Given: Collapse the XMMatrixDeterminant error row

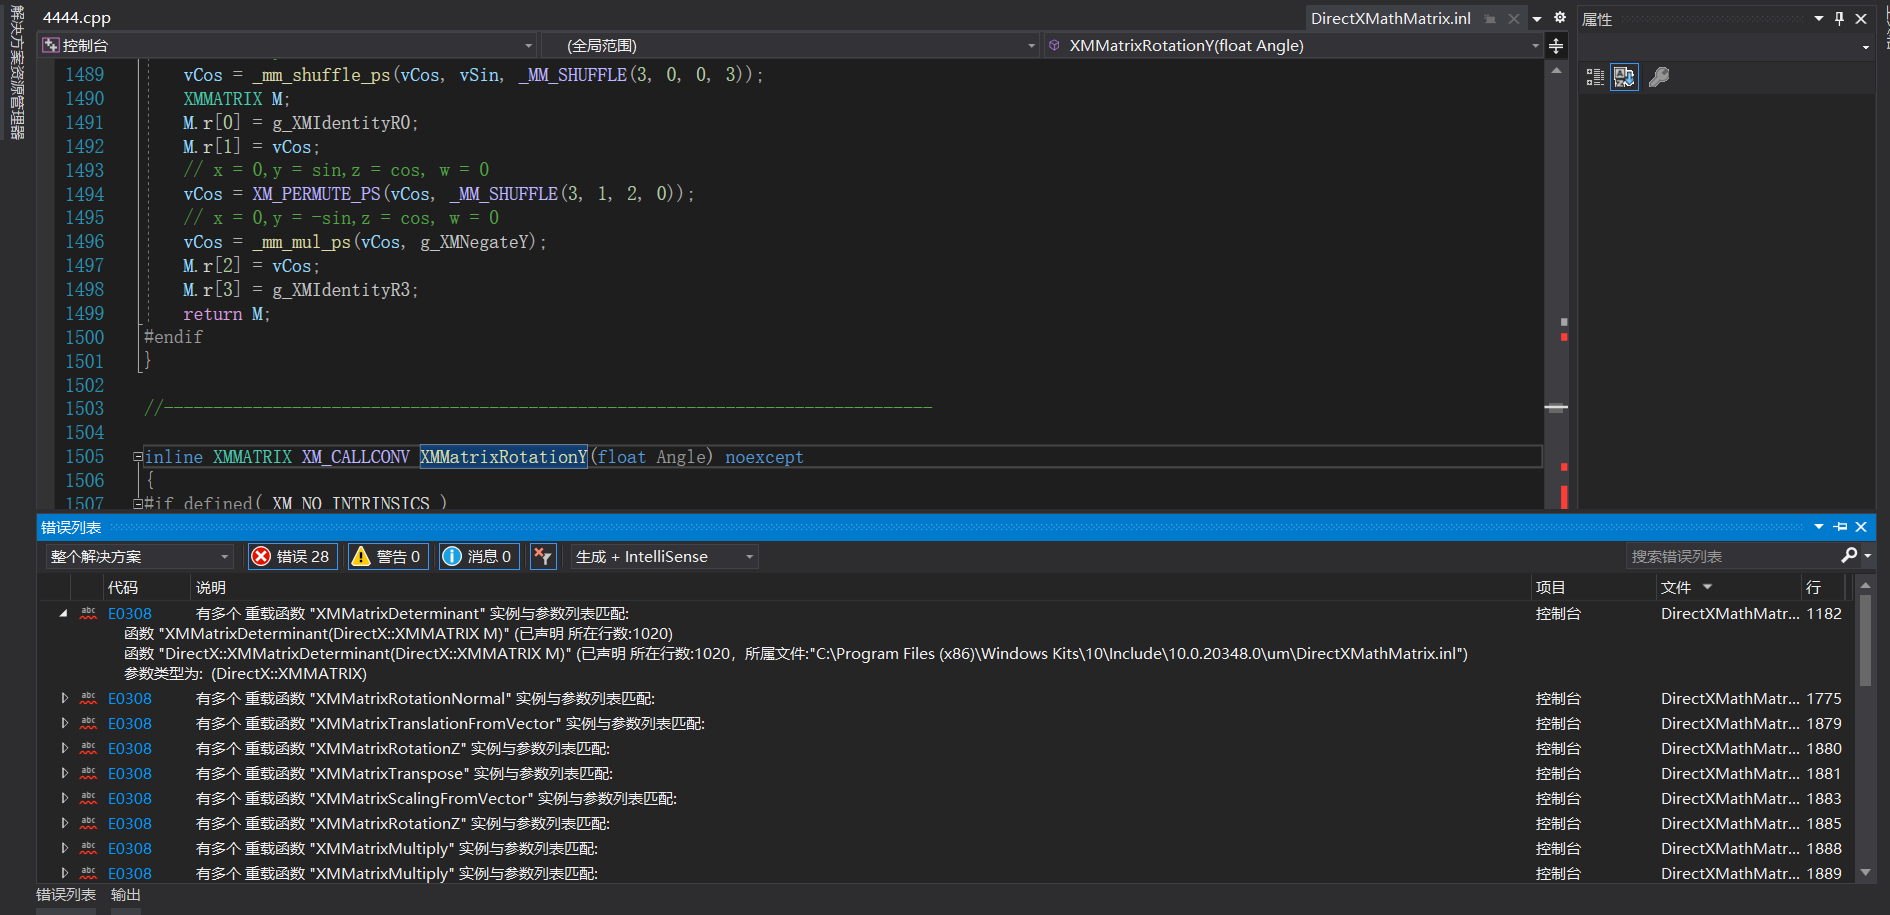Looking at the screenshot, I should [64, 614].
